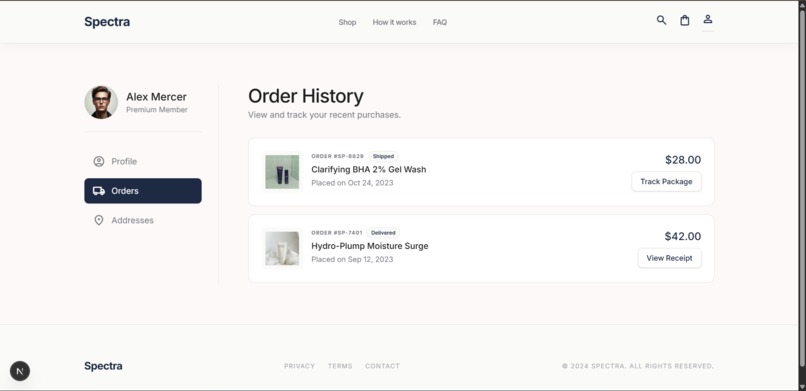
Task: Click the $28.00 price
Action: coord(683,160)
